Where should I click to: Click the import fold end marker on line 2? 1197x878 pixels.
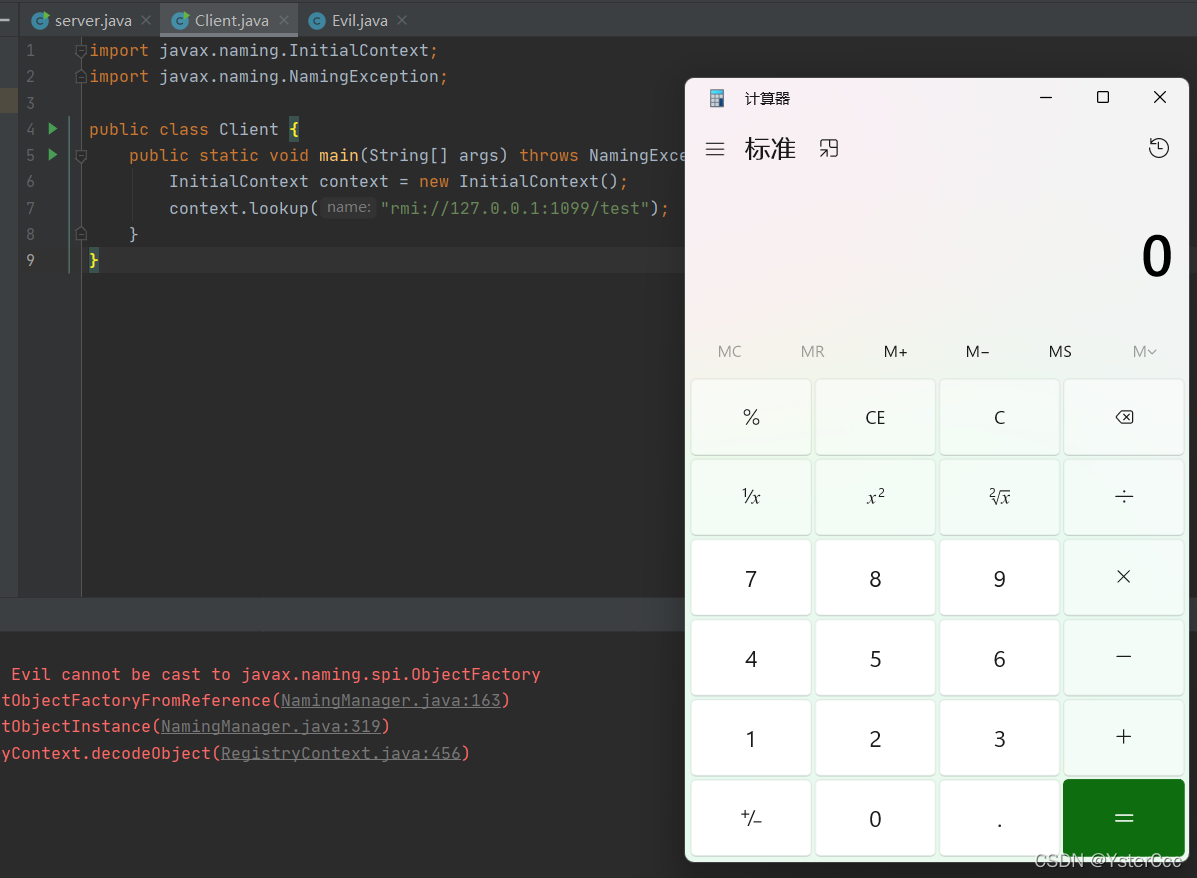click(81, 76)
